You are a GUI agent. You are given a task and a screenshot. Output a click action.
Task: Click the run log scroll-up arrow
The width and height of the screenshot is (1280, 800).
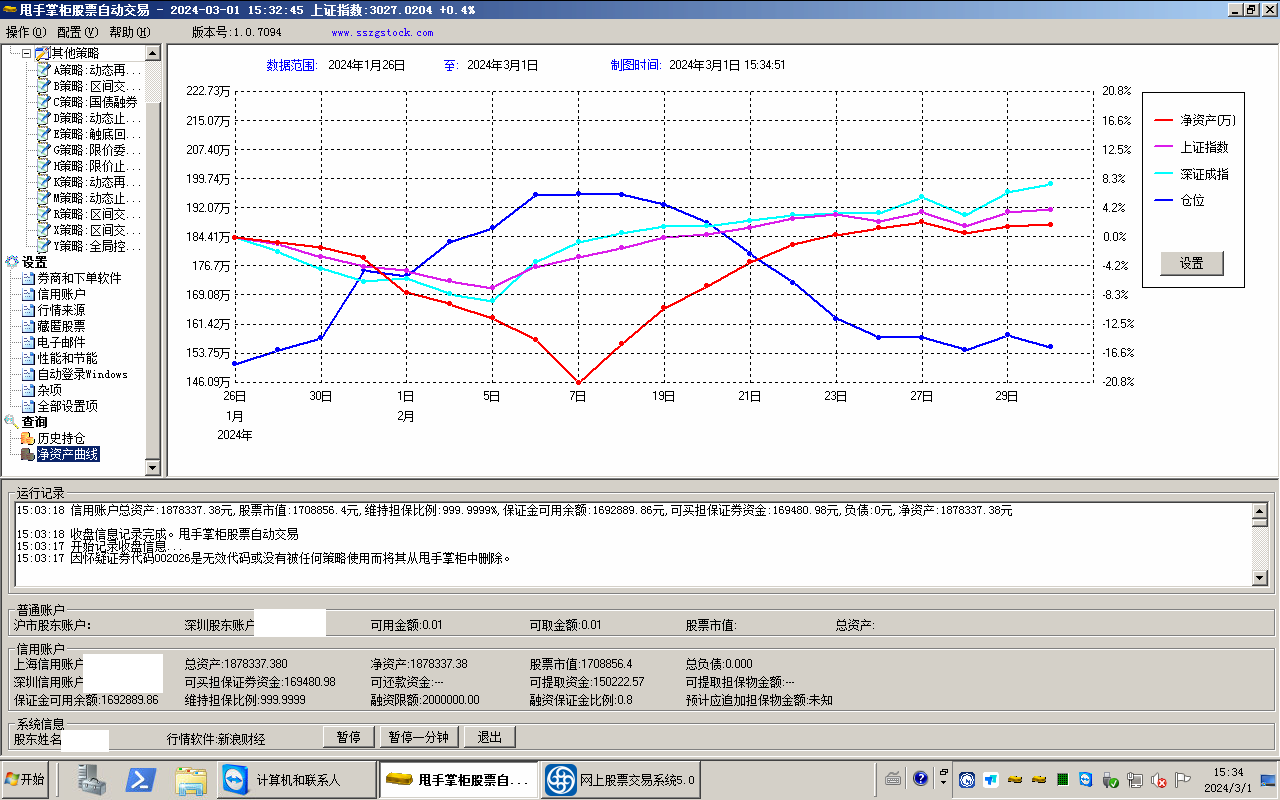[1260, 510]
